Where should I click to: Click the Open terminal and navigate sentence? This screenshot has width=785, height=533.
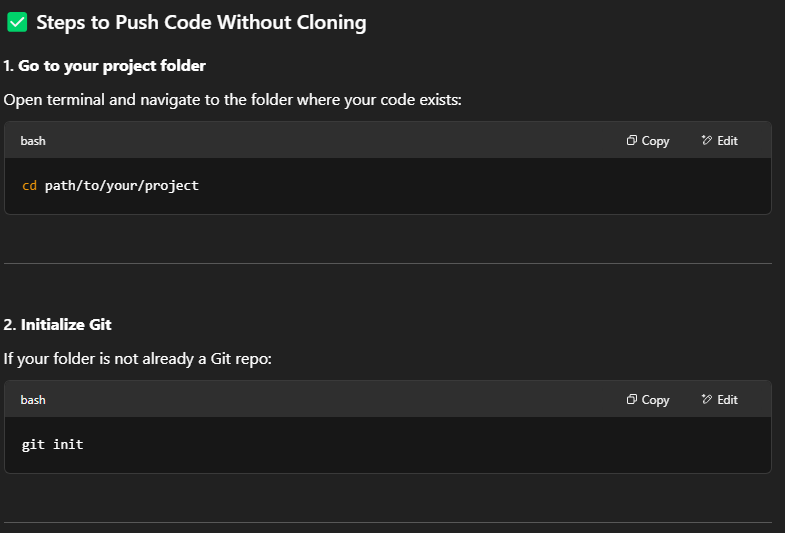(232, 101)
